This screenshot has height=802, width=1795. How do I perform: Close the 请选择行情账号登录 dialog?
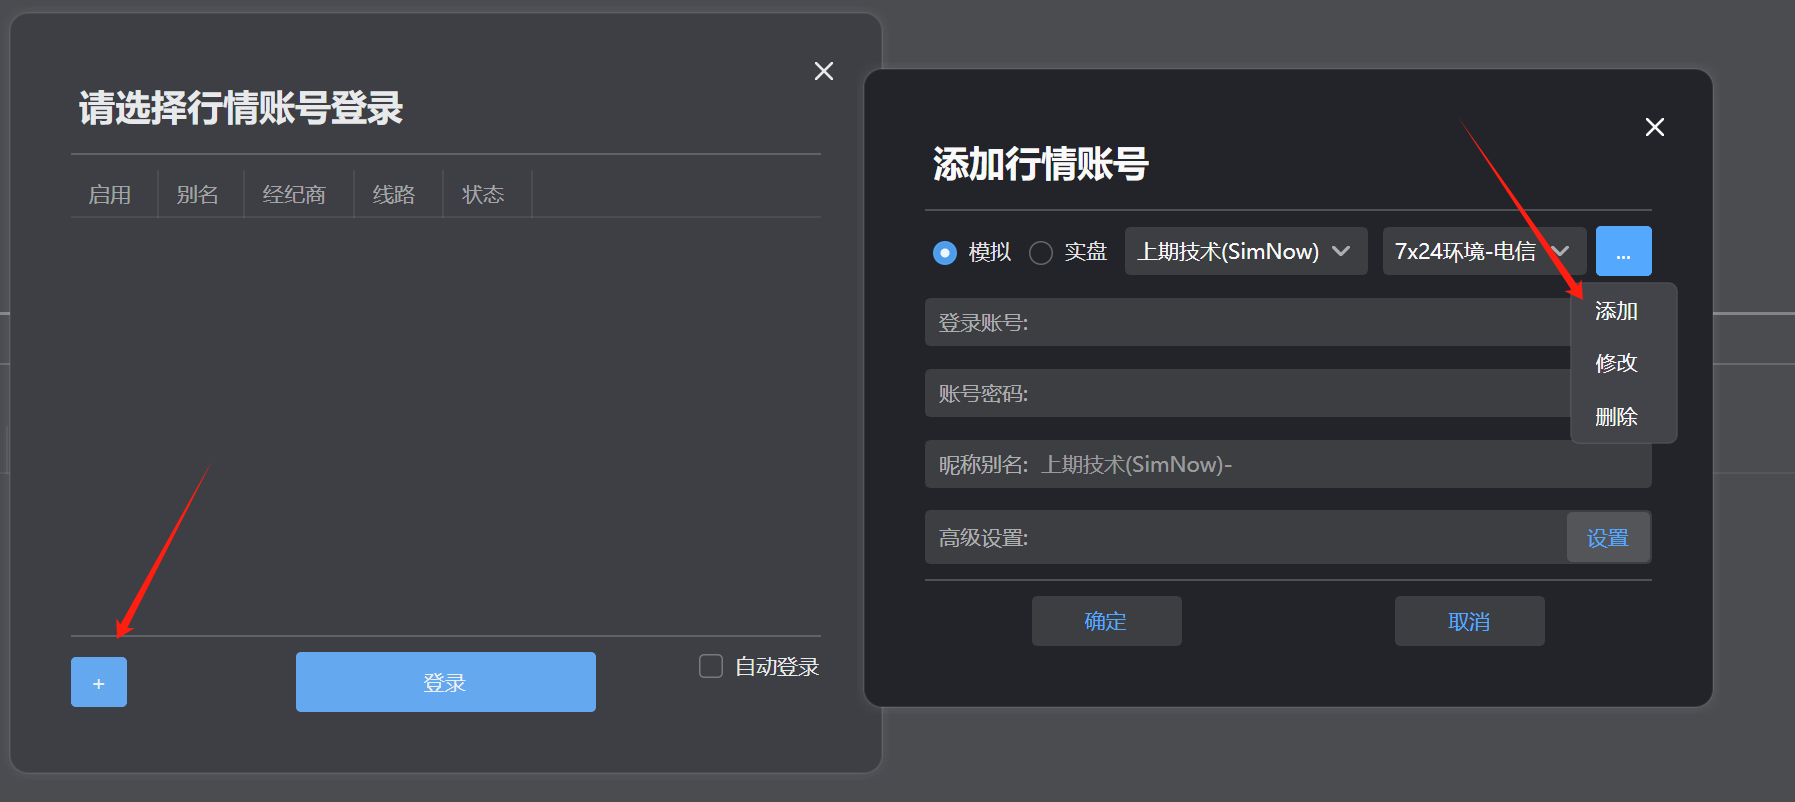pos(823,71)
